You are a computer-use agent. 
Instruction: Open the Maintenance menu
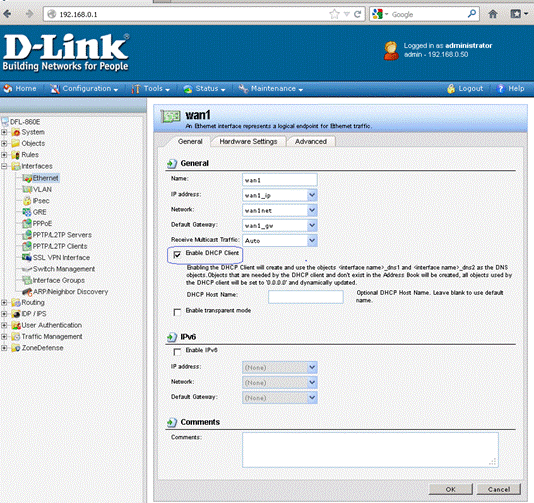[x=271, y=89]
